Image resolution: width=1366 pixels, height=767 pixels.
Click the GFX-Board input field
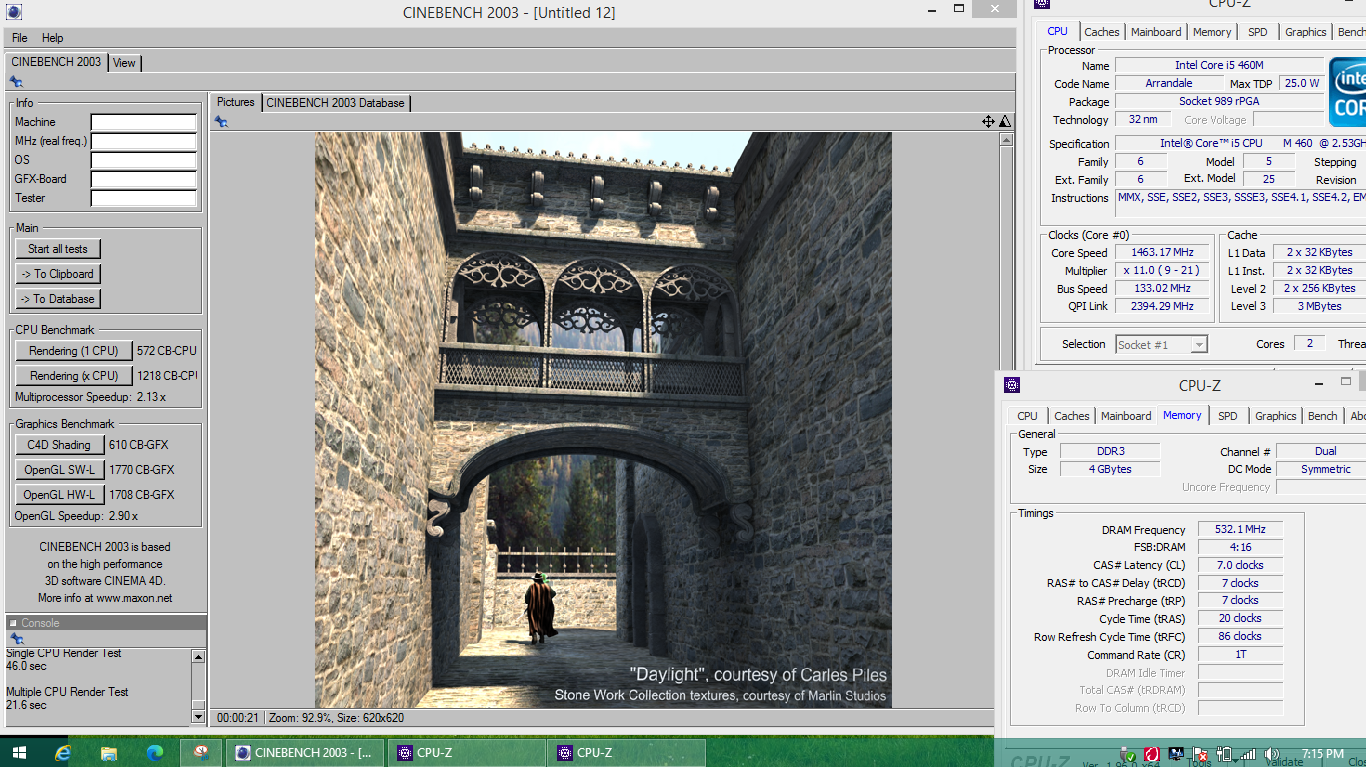click(x=144, y=179)
